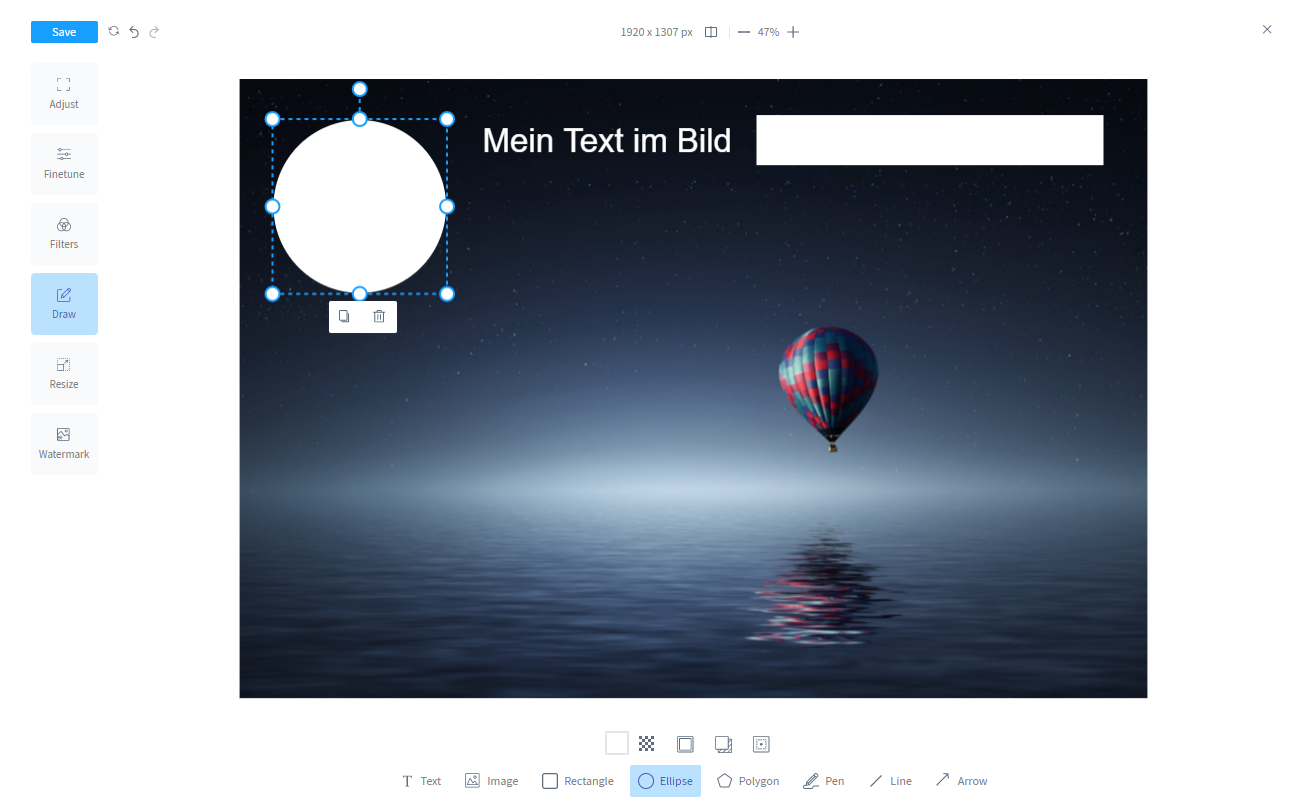The height and width of the screenshot is (806, 1312).
Task: Click the white circle shape
Action: [x=359, y=206]
